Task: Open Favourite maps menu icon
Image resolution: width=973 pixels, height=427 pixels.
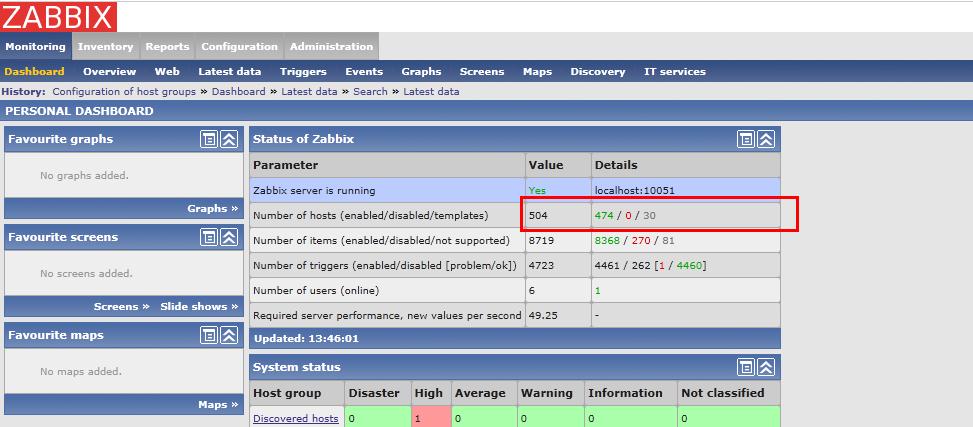Action: pyautogui.click(x=209, y=335)
